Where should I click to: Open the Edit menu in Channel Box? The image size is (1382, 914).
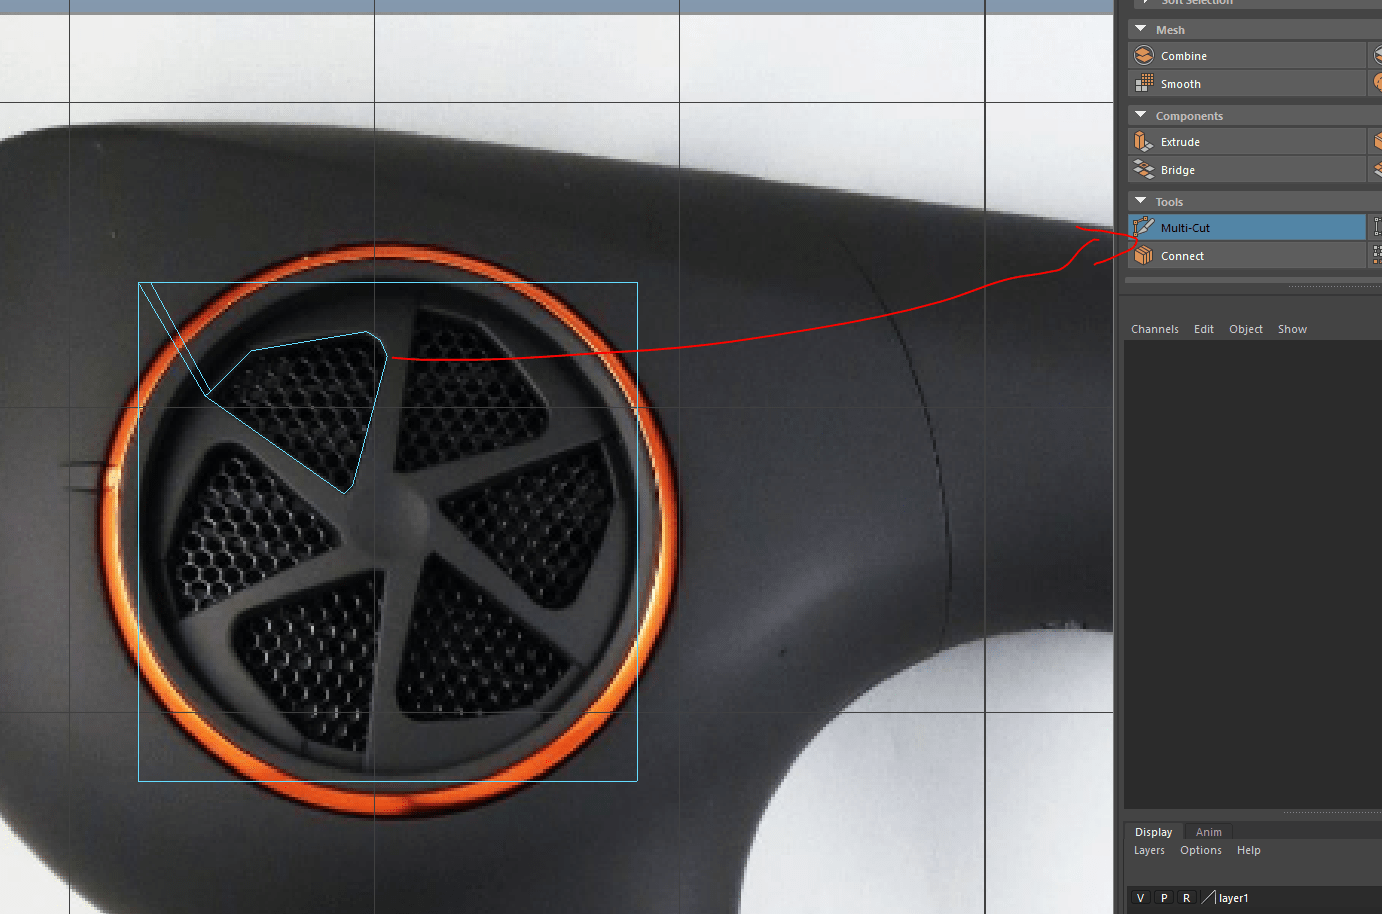[1204, 329]
